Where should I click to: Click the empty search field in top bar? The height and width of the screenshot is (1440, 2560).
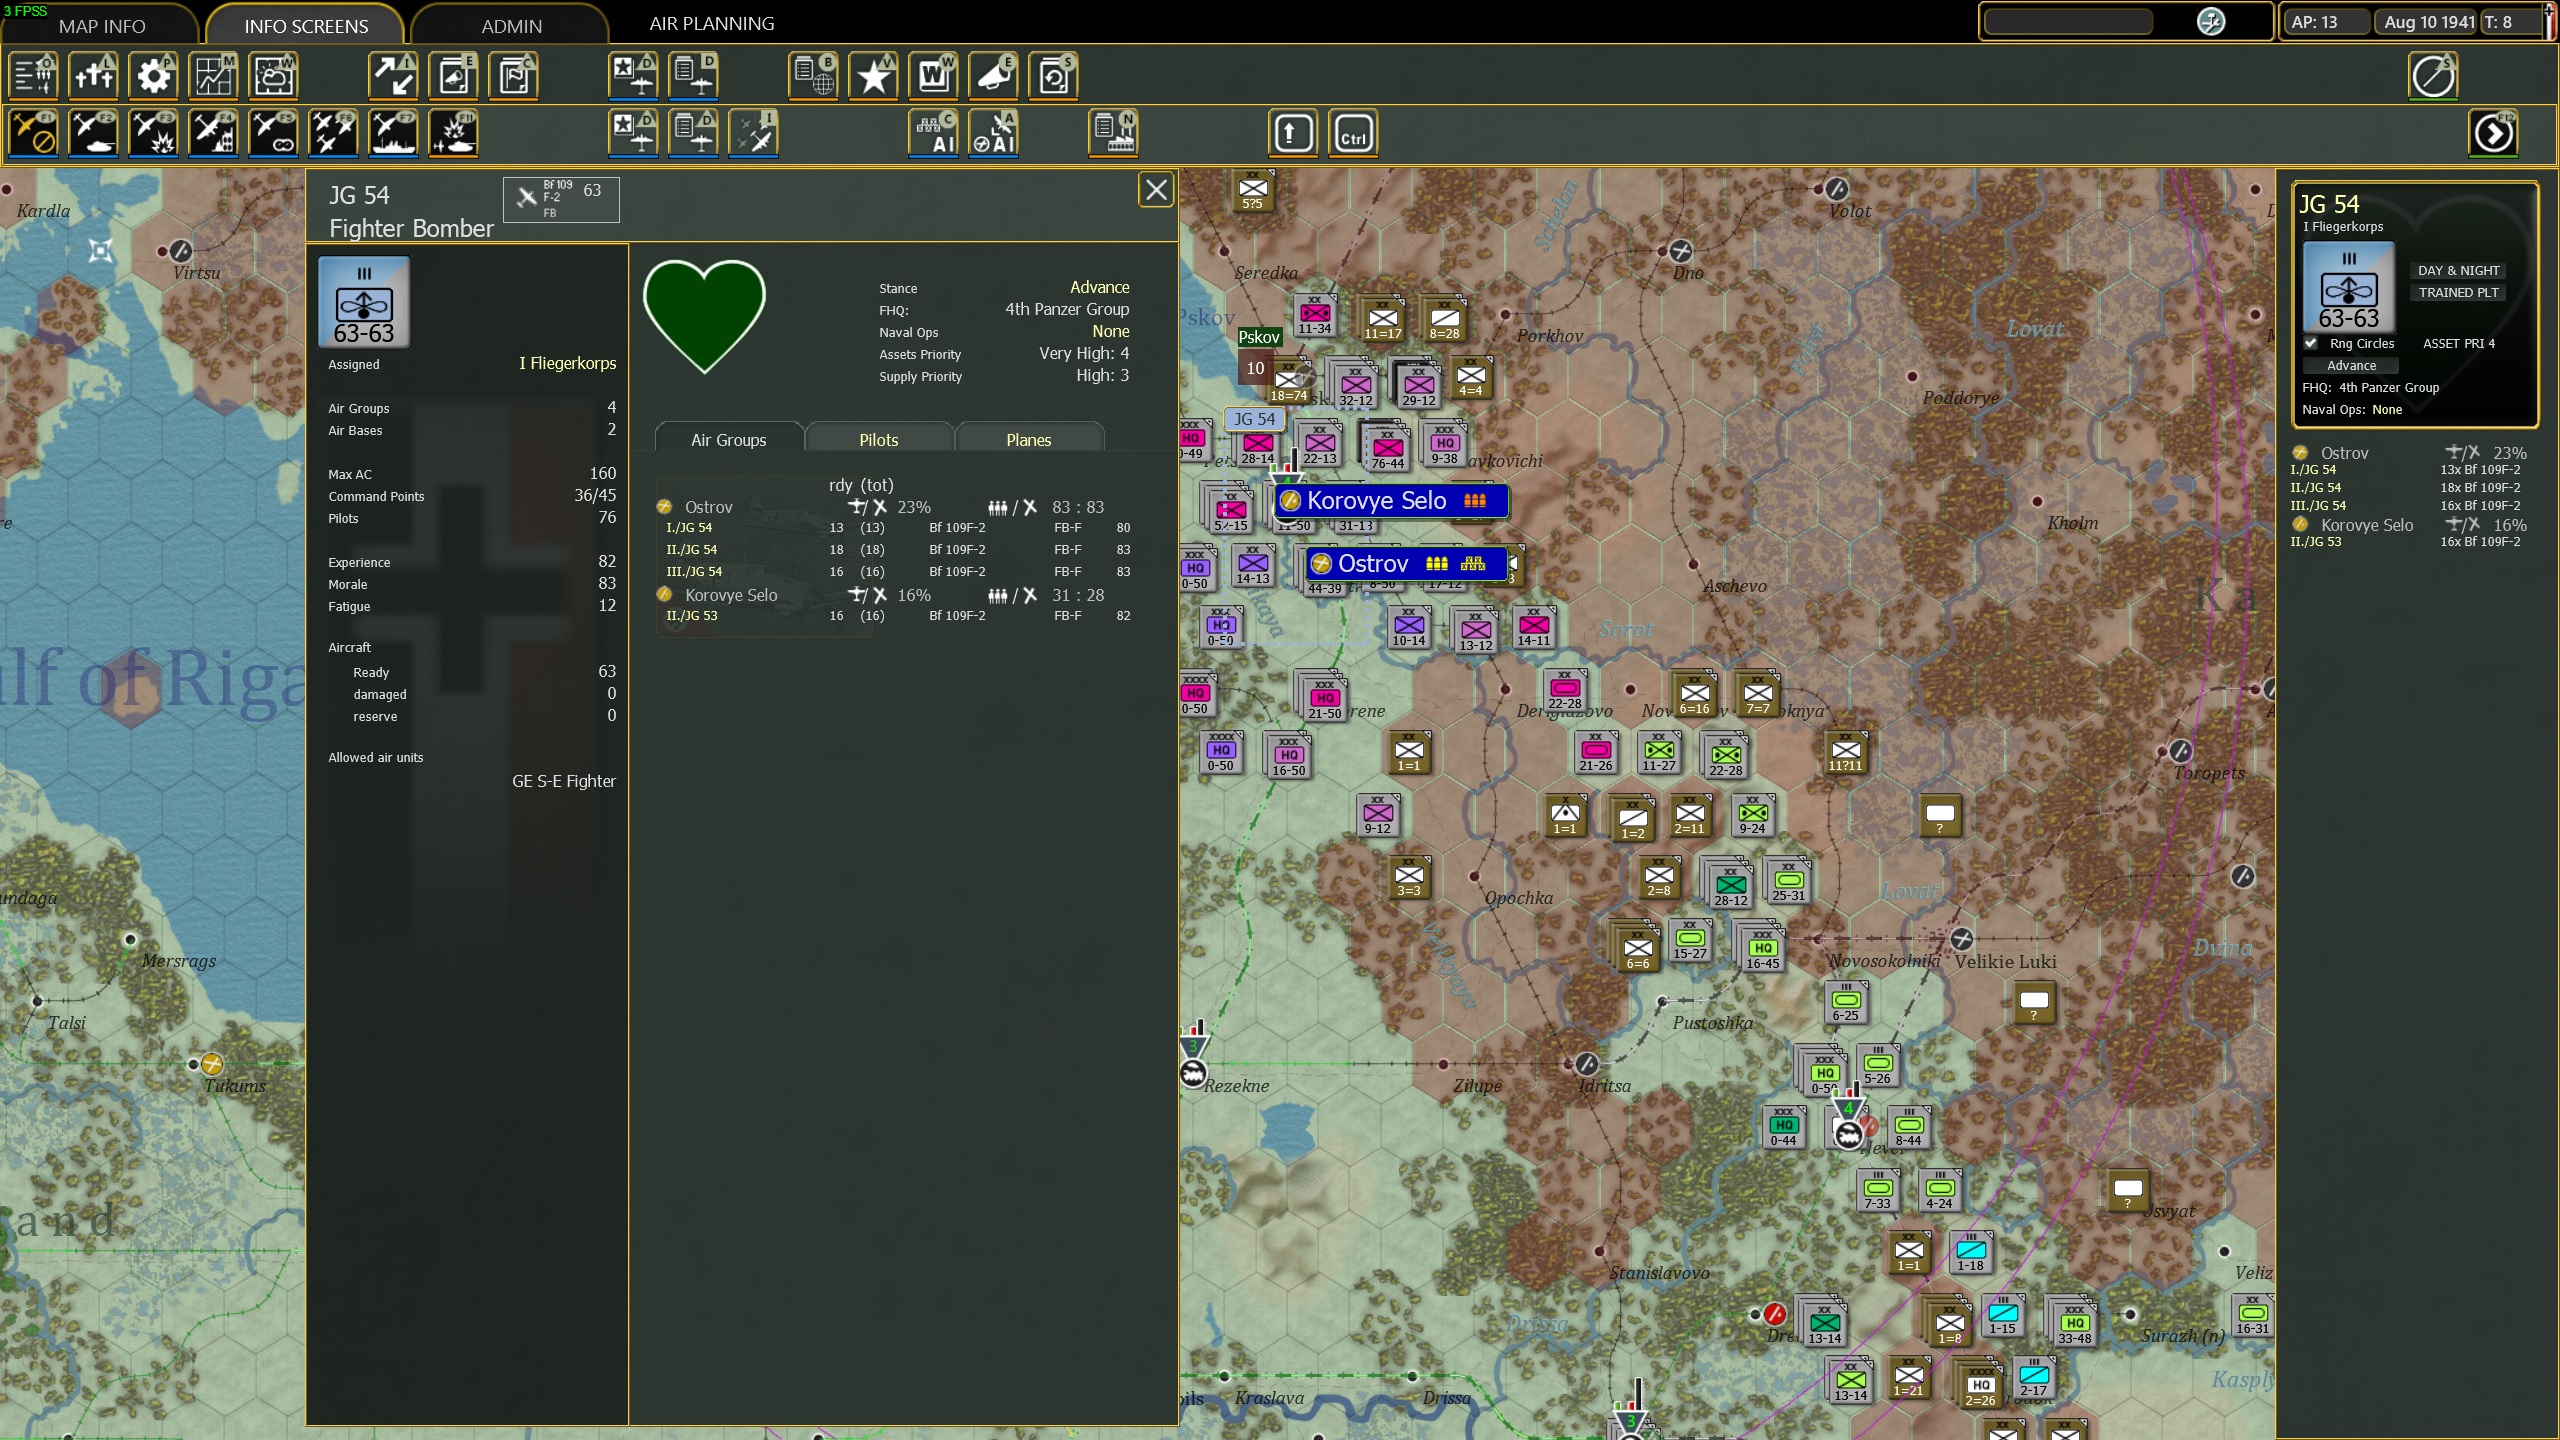pos(2068,22)
